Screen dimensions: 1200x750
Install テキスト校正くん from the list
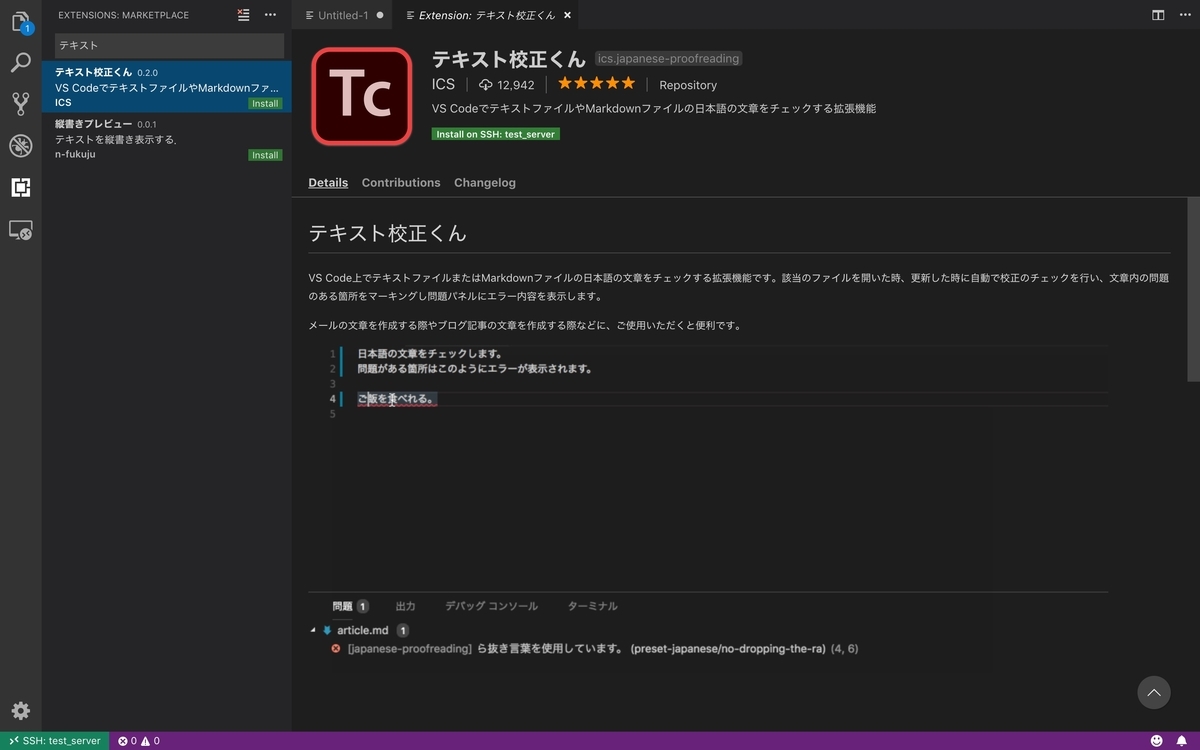(x=265, y=103)
